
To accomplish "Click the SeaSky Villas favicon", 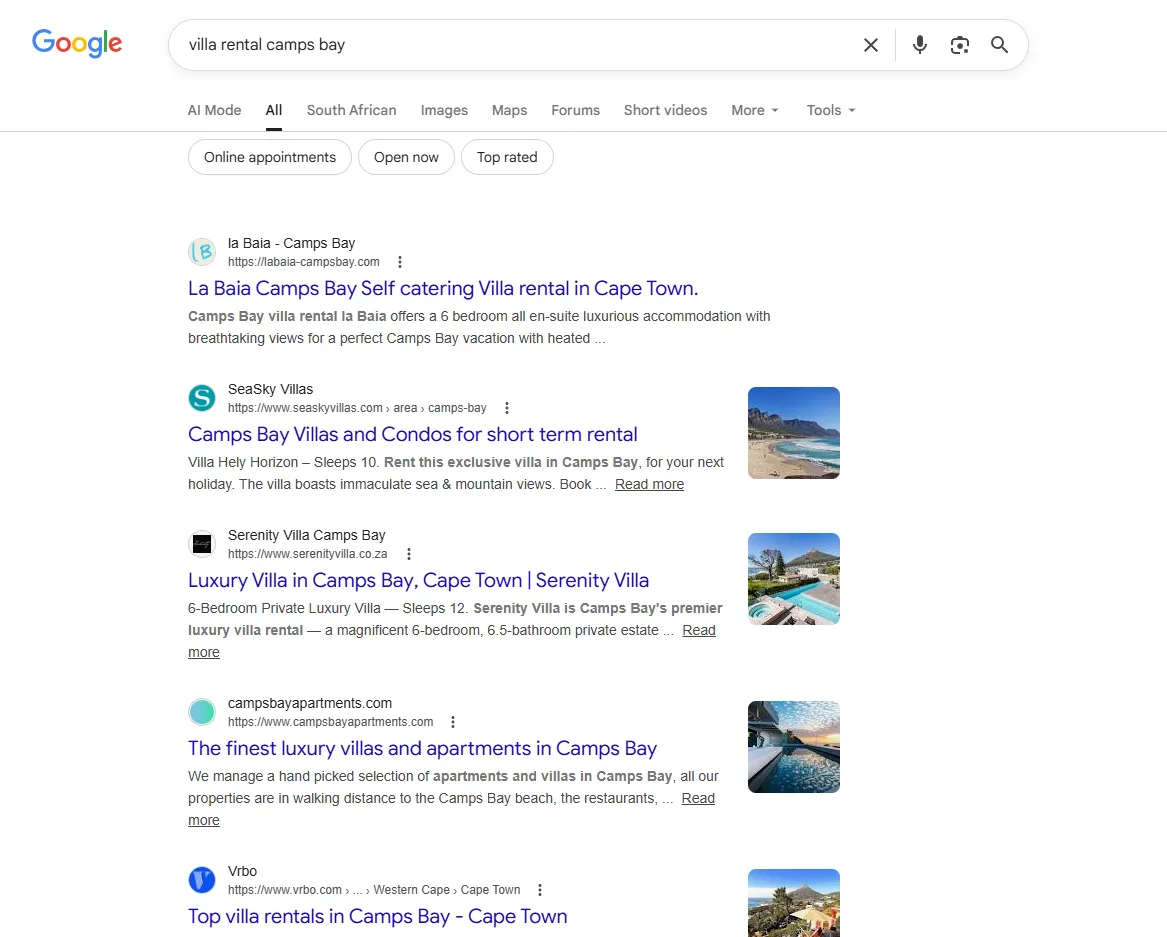I will click(202, 398).
